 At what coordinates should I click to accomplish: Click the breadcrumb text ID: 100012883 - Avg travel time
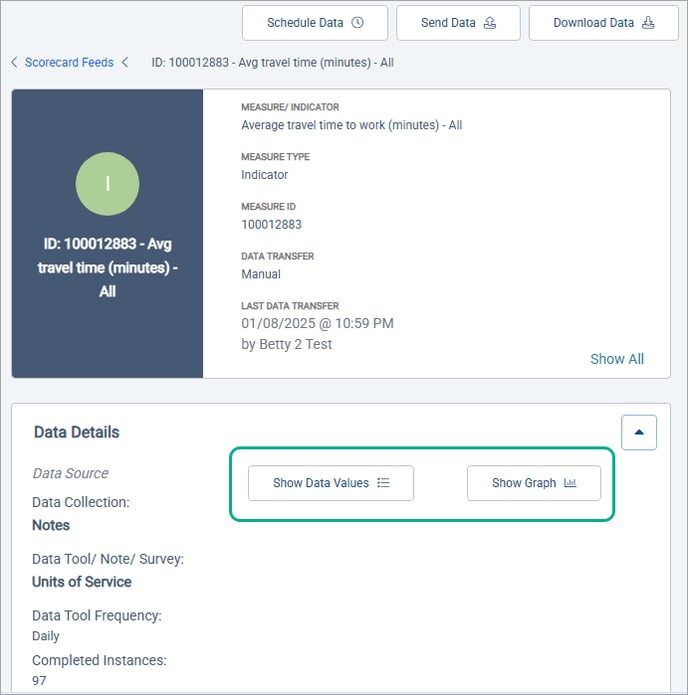272,62
